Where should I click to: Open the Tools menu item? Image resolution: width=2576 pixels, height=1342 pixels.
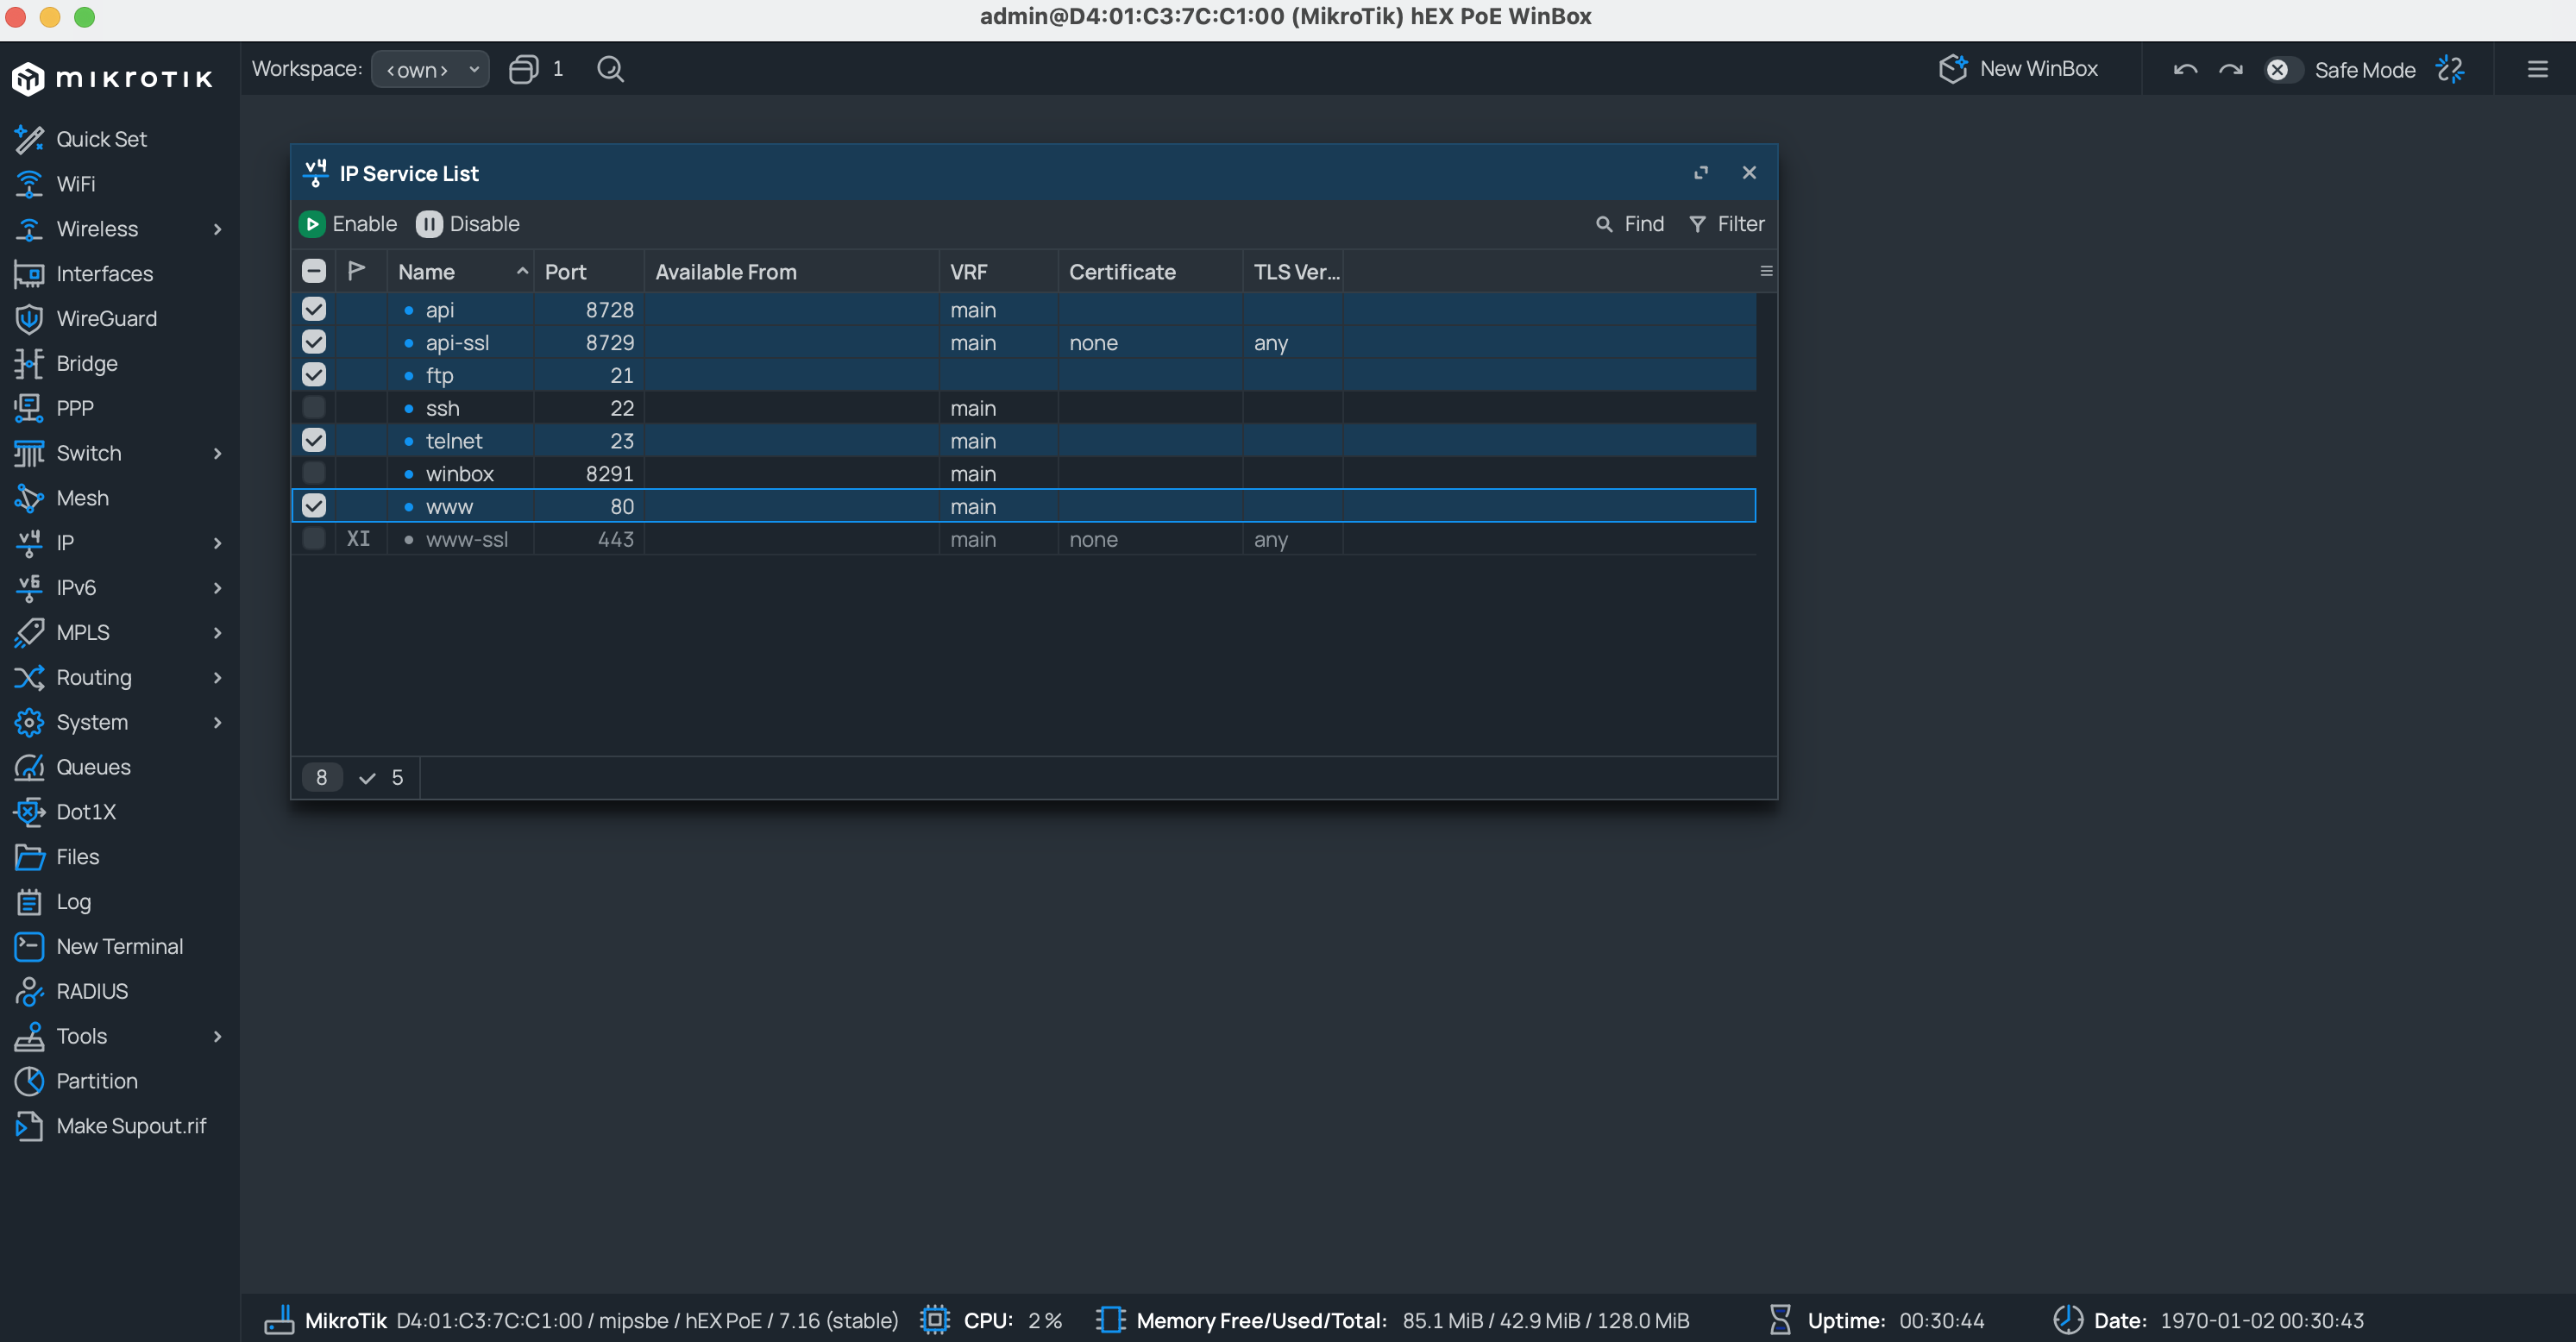(x=120, y=1036)
